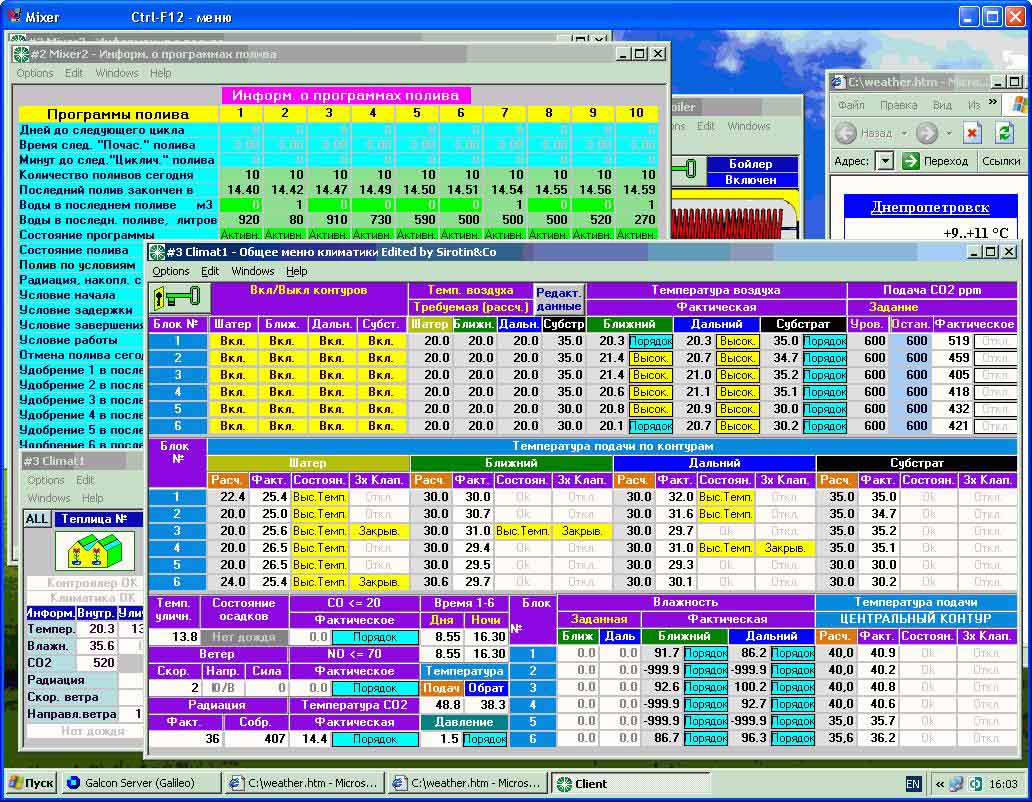The width and height of the screenshot is (1032, 802).
Task: Click the EN language indicator in the taskbar
Action: [913, 784]
